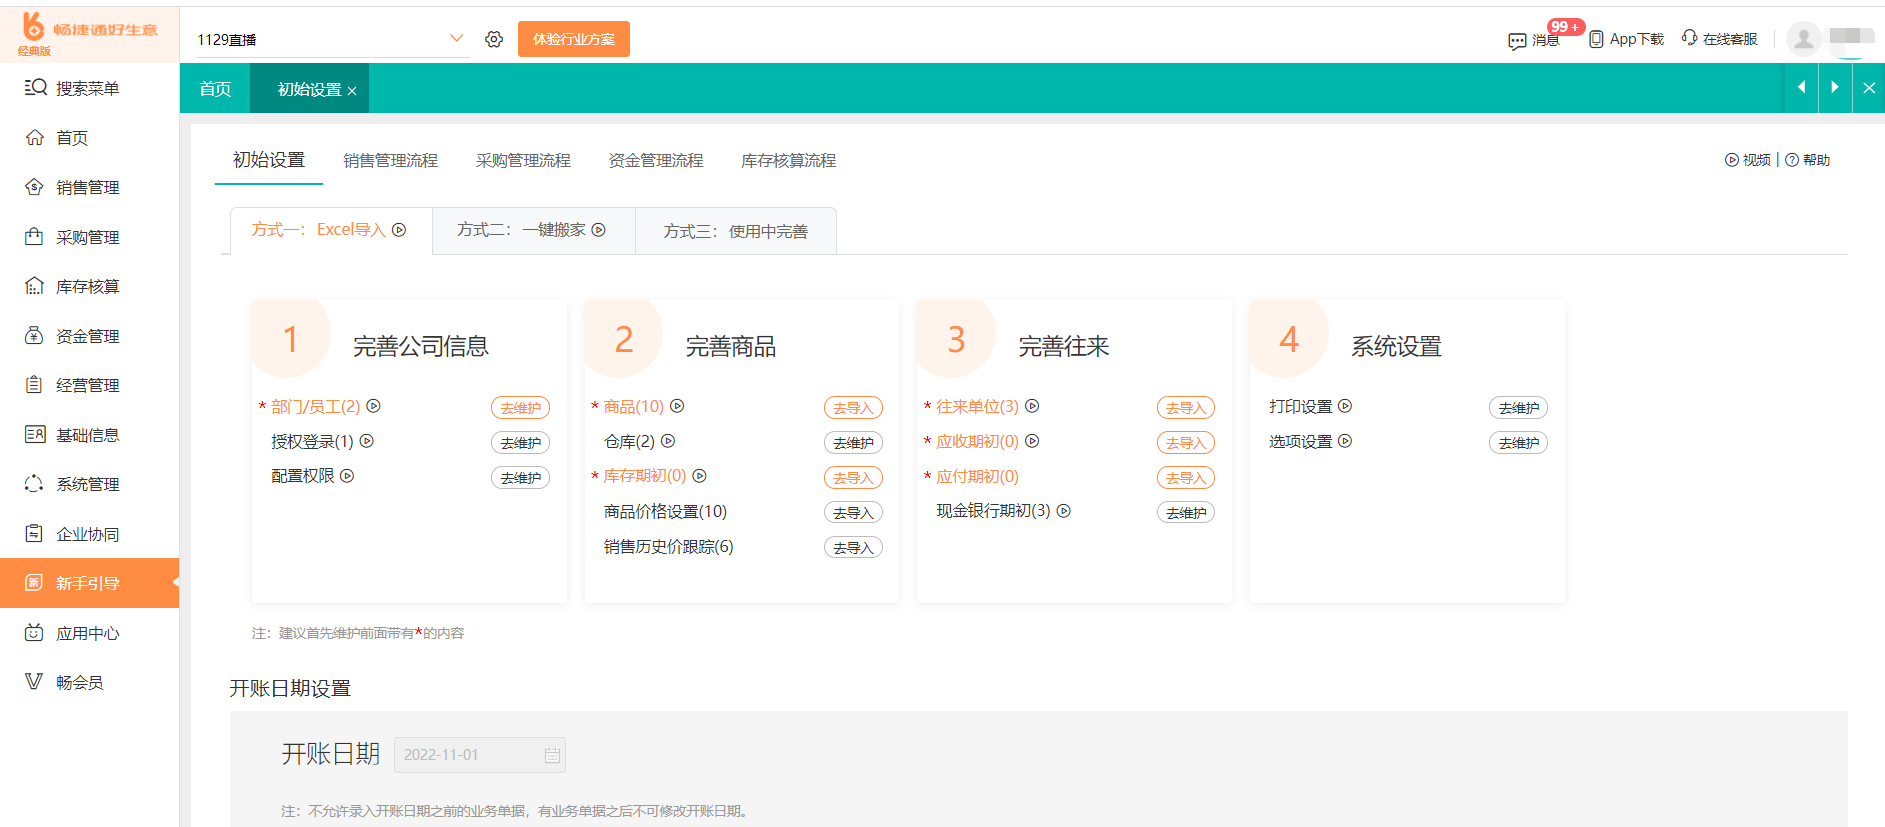Select 方式三：使用中完善 tab

tap(736, 231)
